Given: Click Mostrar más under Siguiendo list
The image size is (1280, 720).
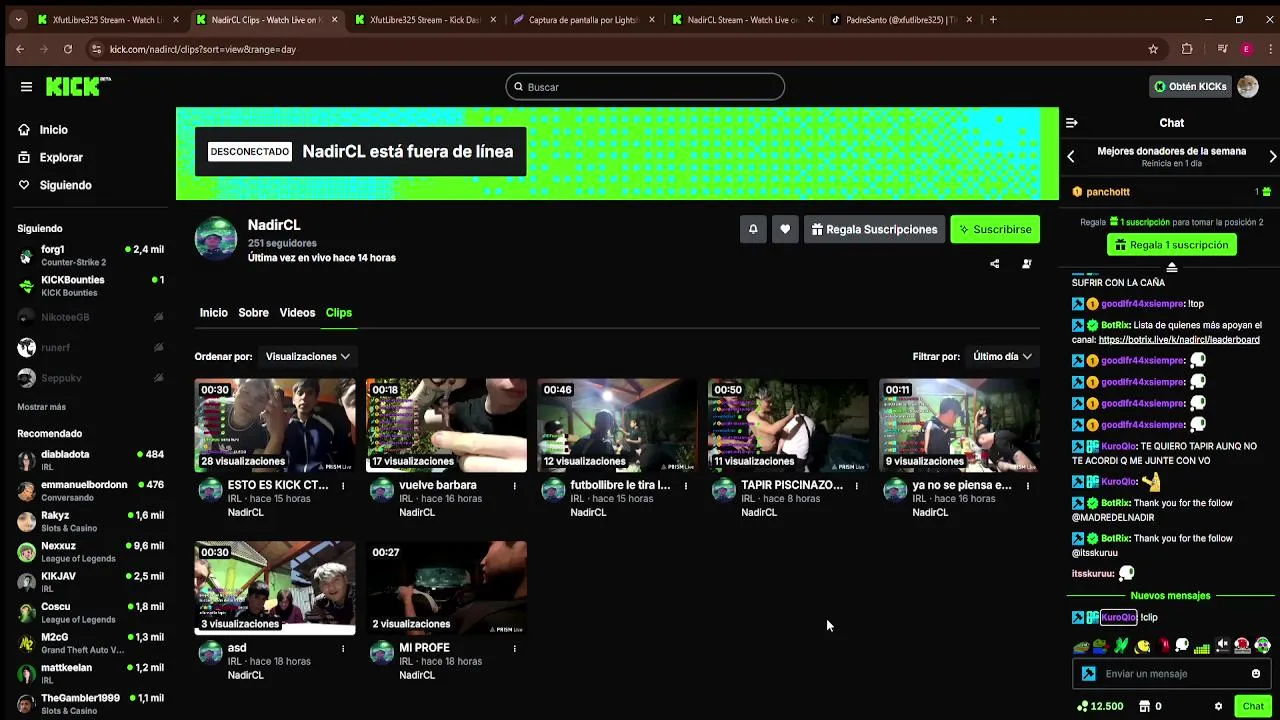Looking at the screenshot, I should click(41, 407).
